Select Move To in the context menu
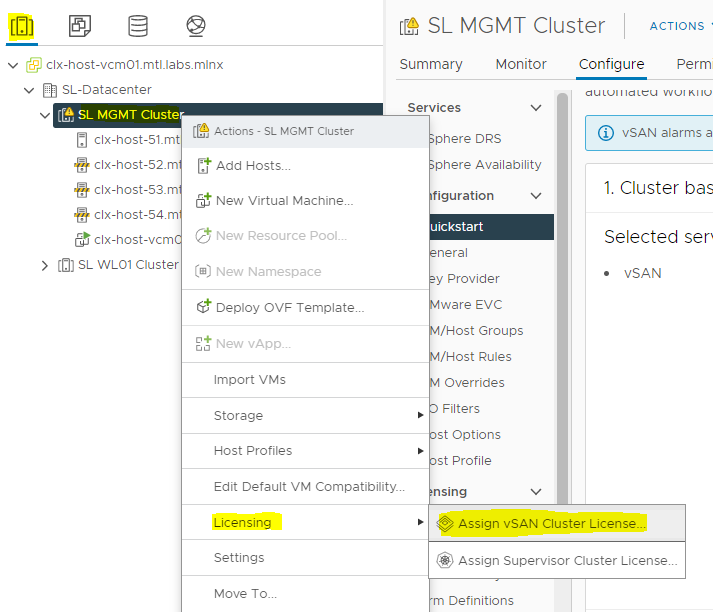 tap(306, 593)
